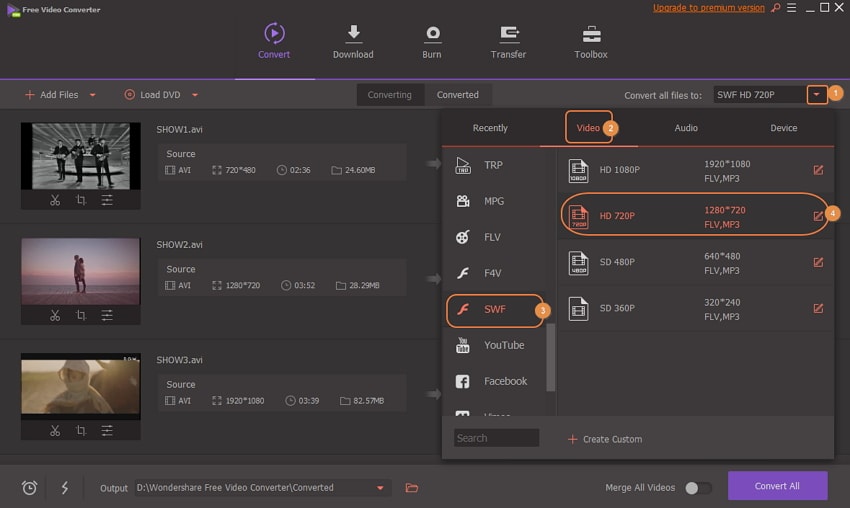The height and width of the screenshot is (508, 850).
Task: Click the scissors trim icon under SHOW2.avi
Action: [55, 316]
